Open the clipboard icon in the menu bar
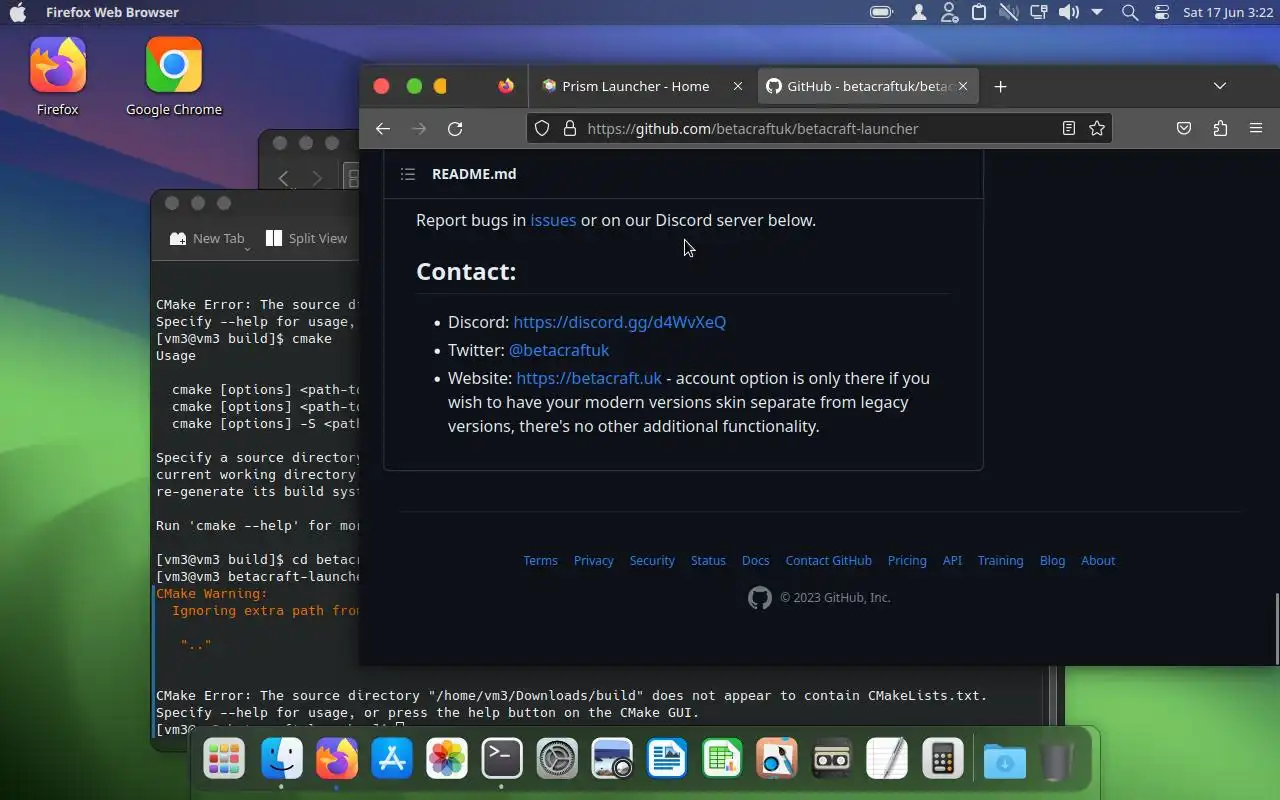Image resolution: width=1280 pixels, height=800 pixels. point(979,13)
